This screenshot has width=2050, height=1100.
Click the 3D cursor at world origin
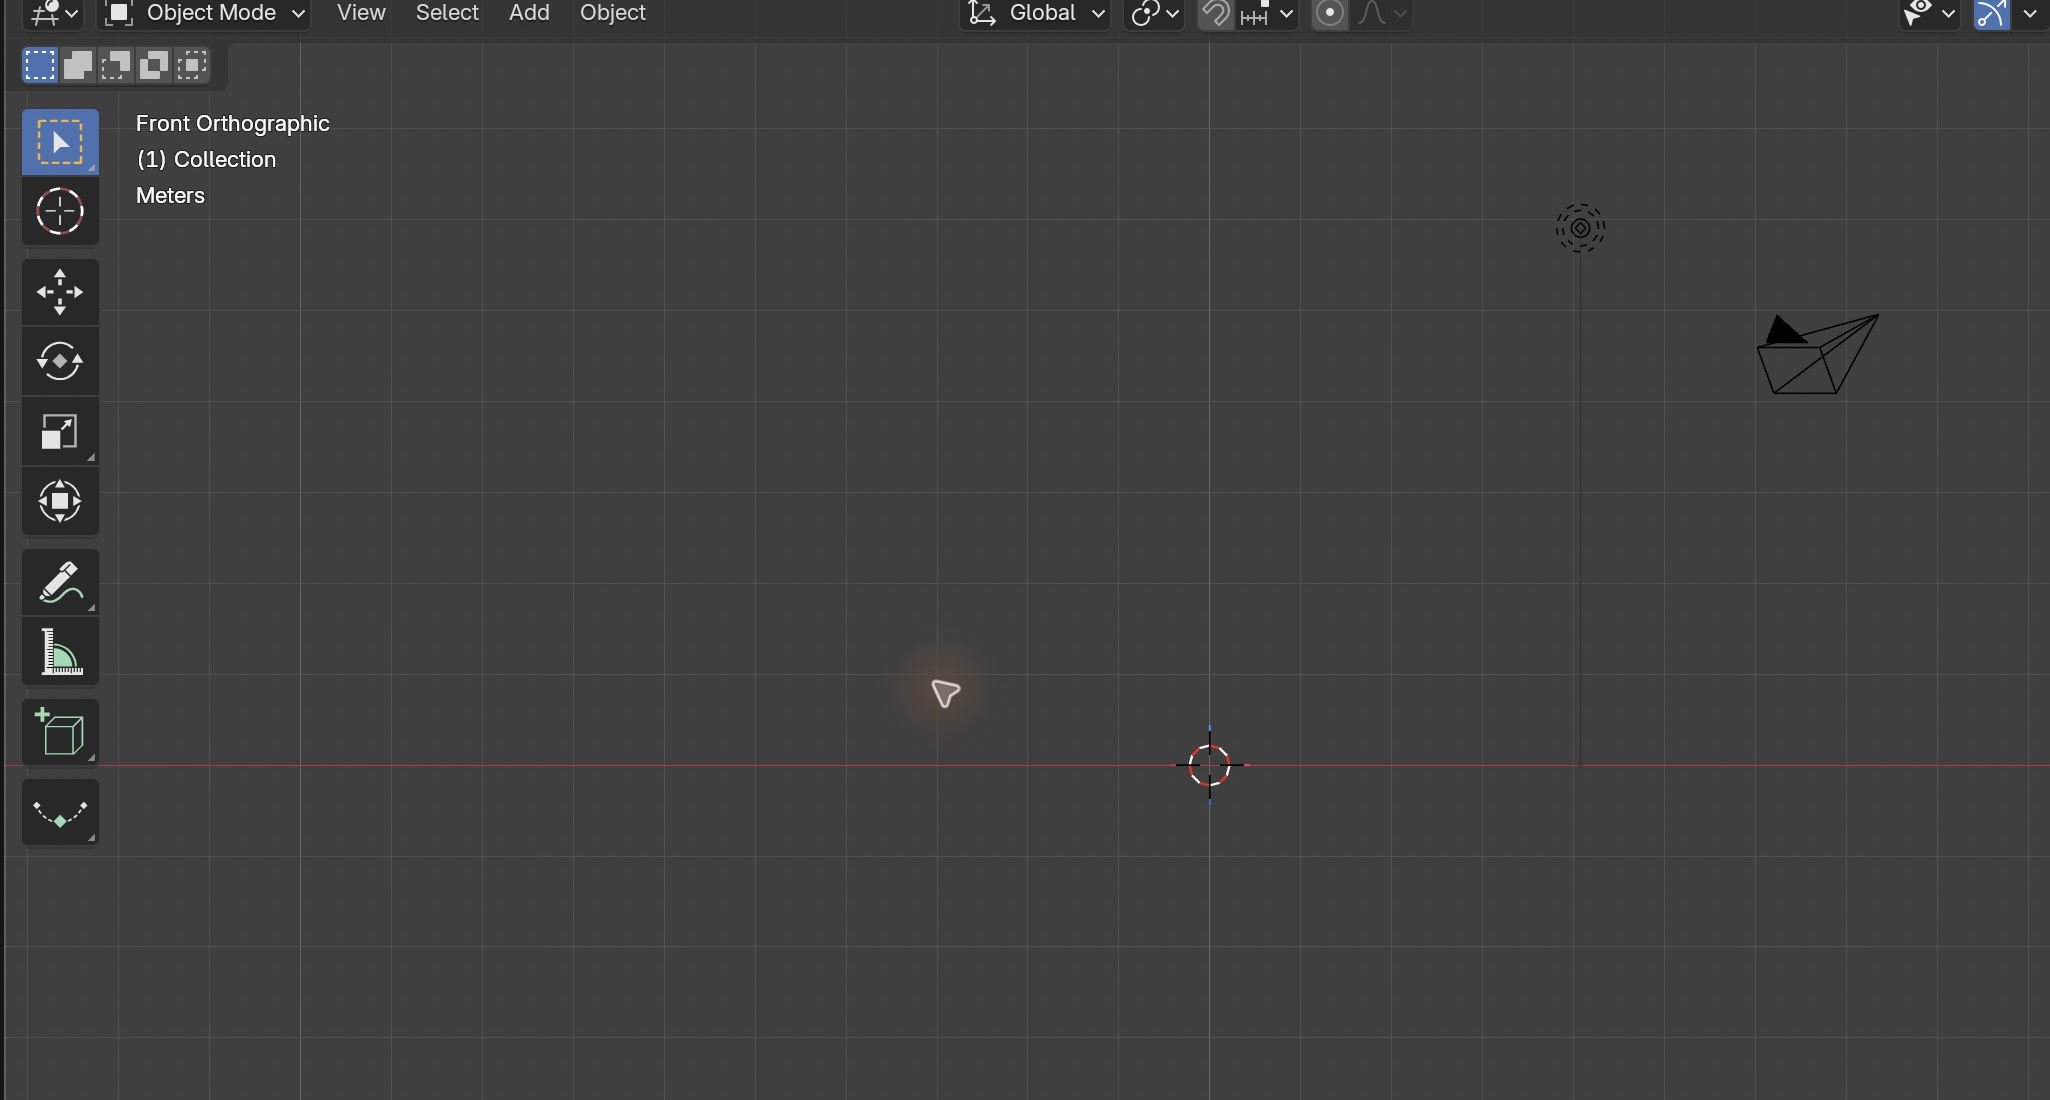pyautogui.click(x=1210, y=765)
